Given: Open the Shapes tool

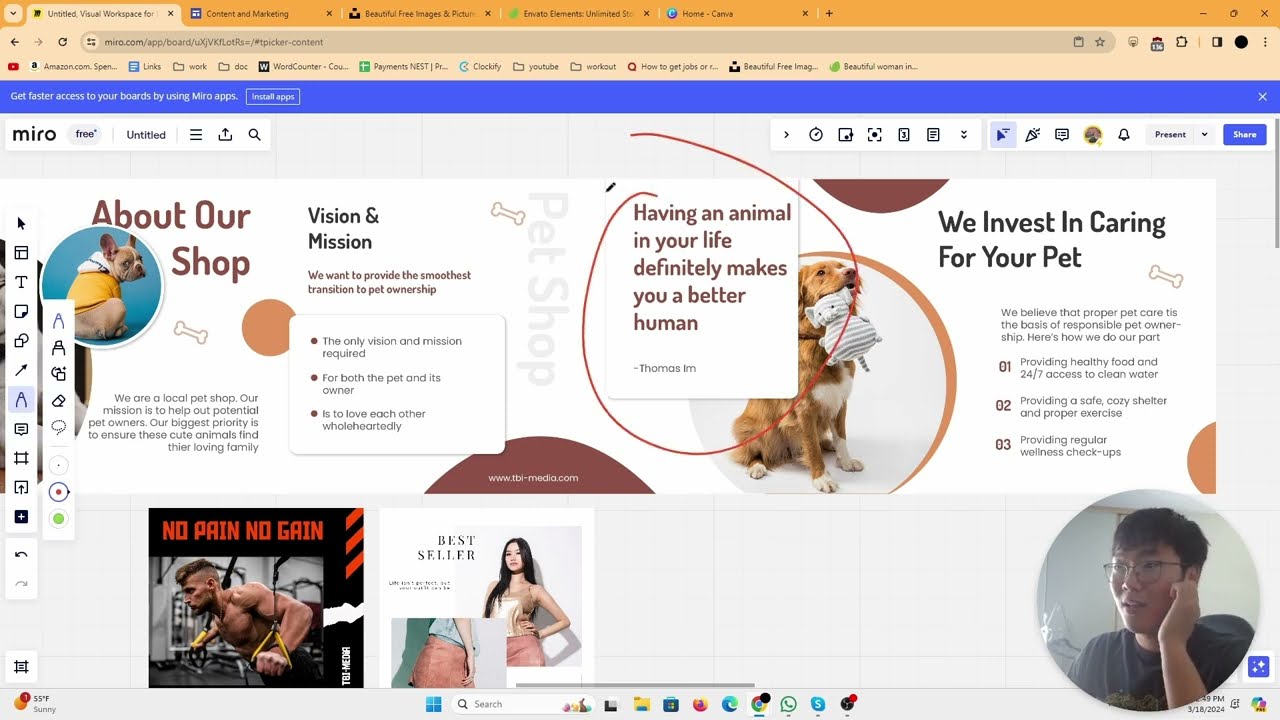Looking at the screenshot, I should click(x=21, y=341).
